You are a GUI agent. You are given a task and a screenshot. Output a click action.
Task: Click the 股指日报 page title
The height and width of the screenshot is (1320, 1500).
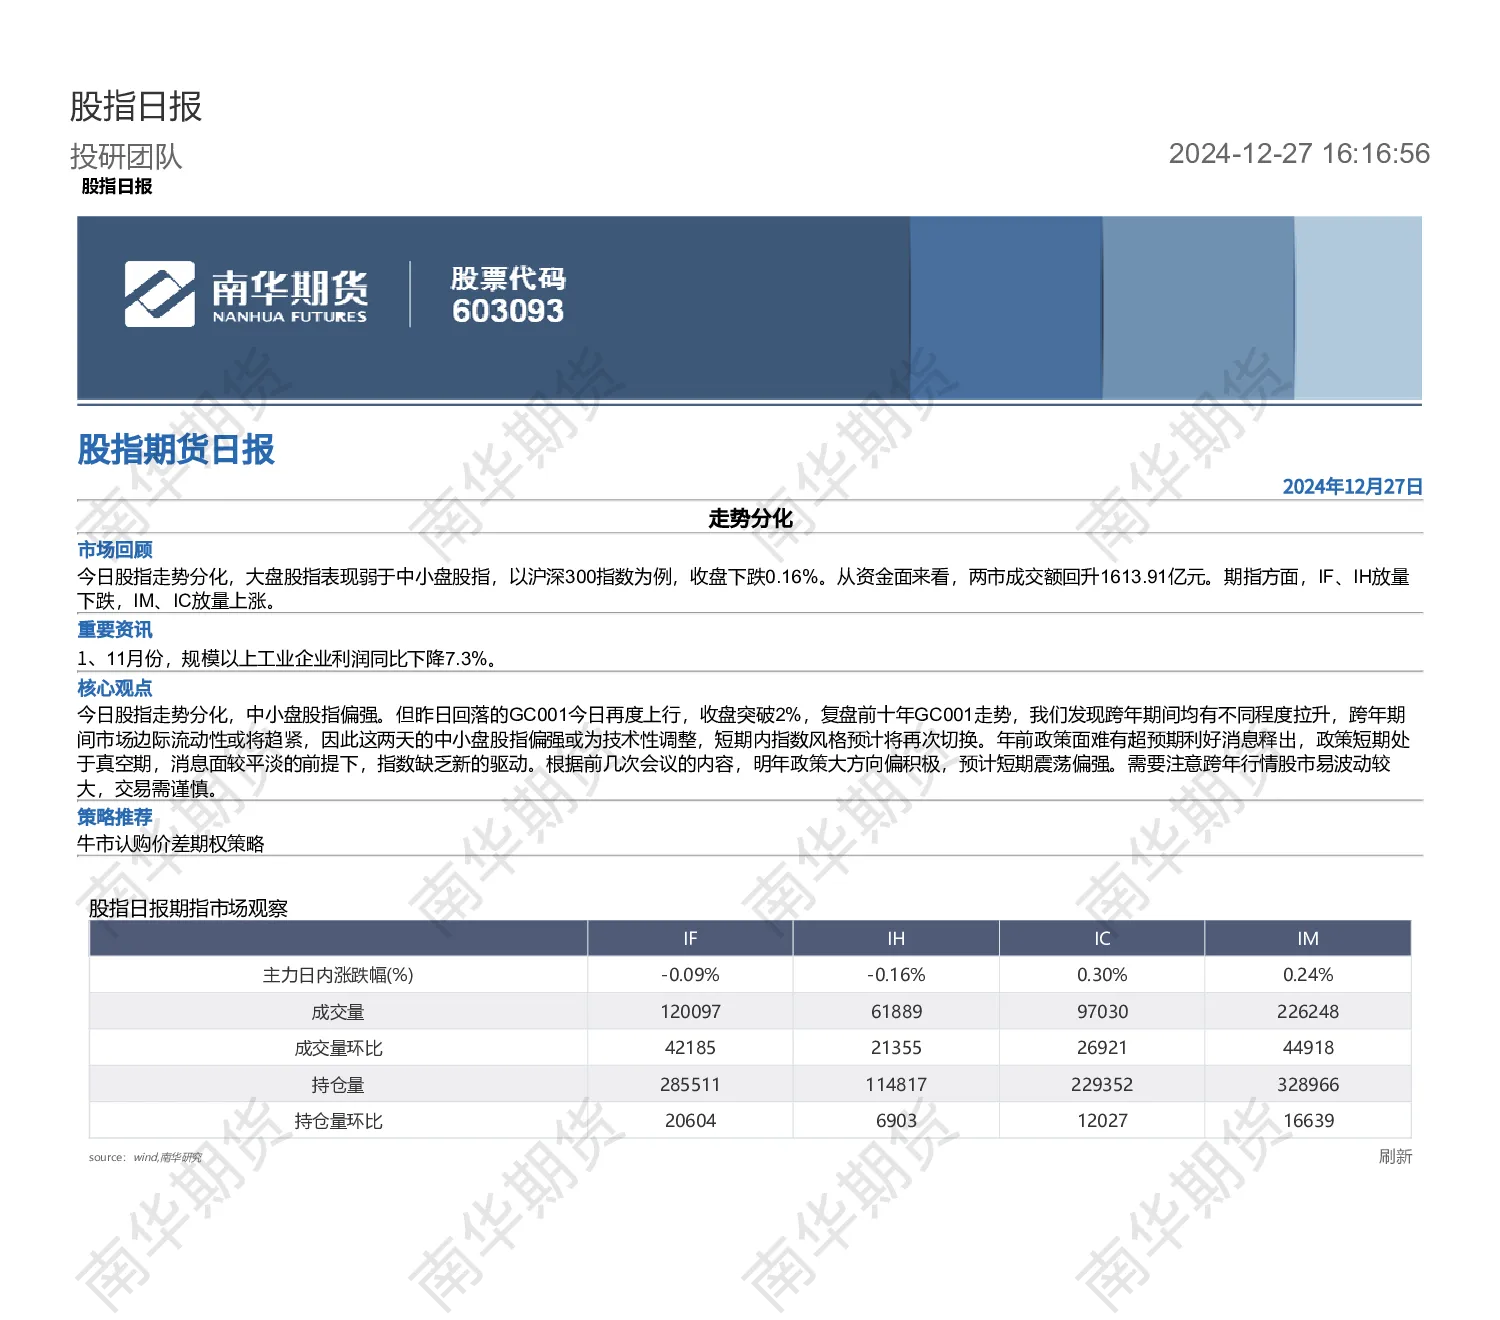point(136,106)
